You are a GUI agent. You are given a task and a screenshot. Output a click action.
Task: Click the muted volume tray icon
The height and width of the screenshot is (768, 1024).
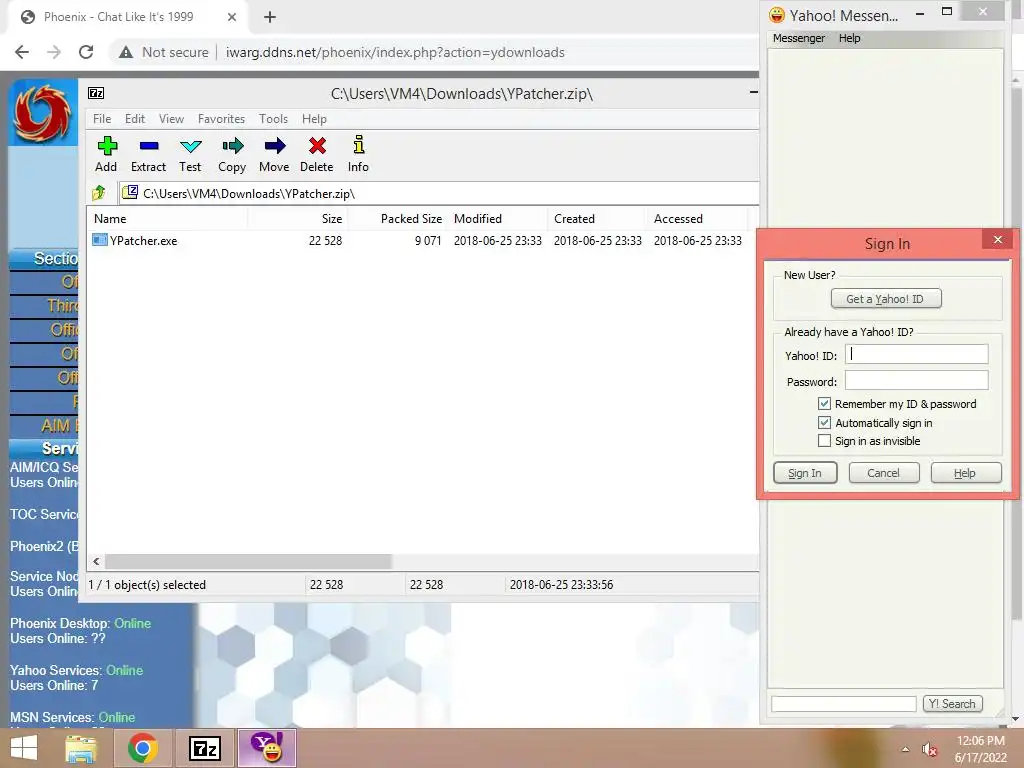click(929, 750)
